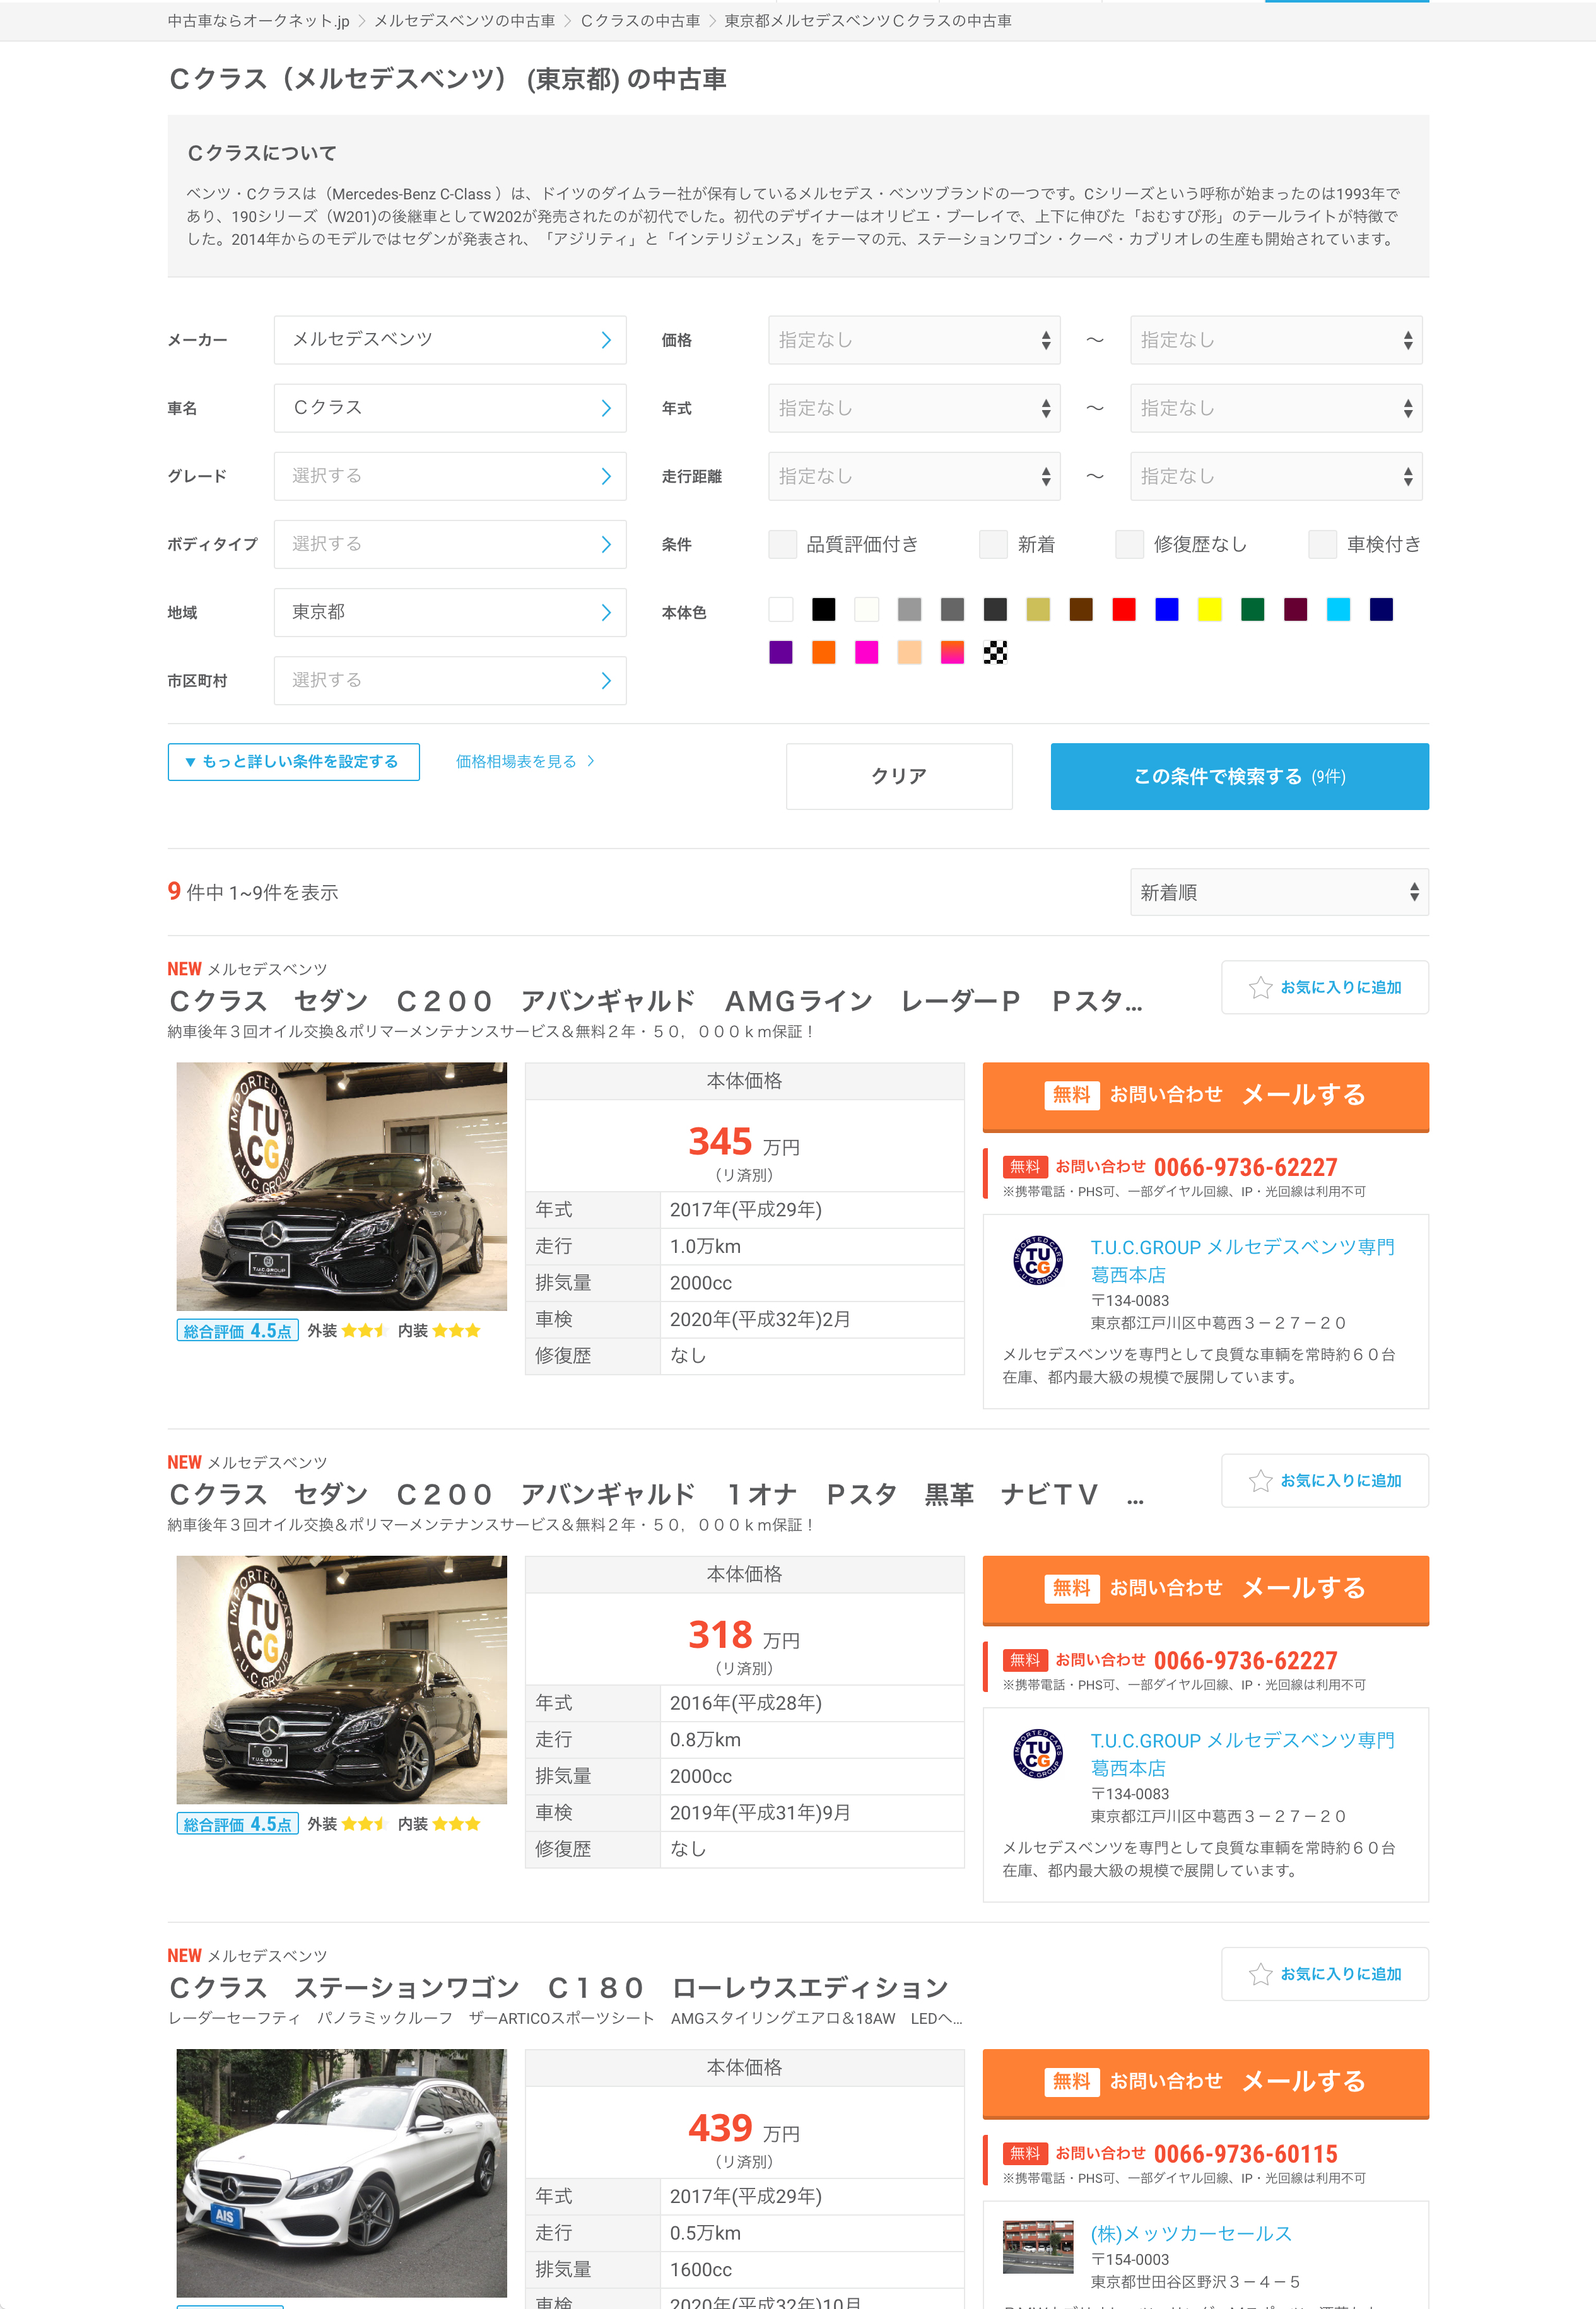Click この条件で検索する (9件) button
This screenshot has width=1596, height=2309.
point(1239,776)
